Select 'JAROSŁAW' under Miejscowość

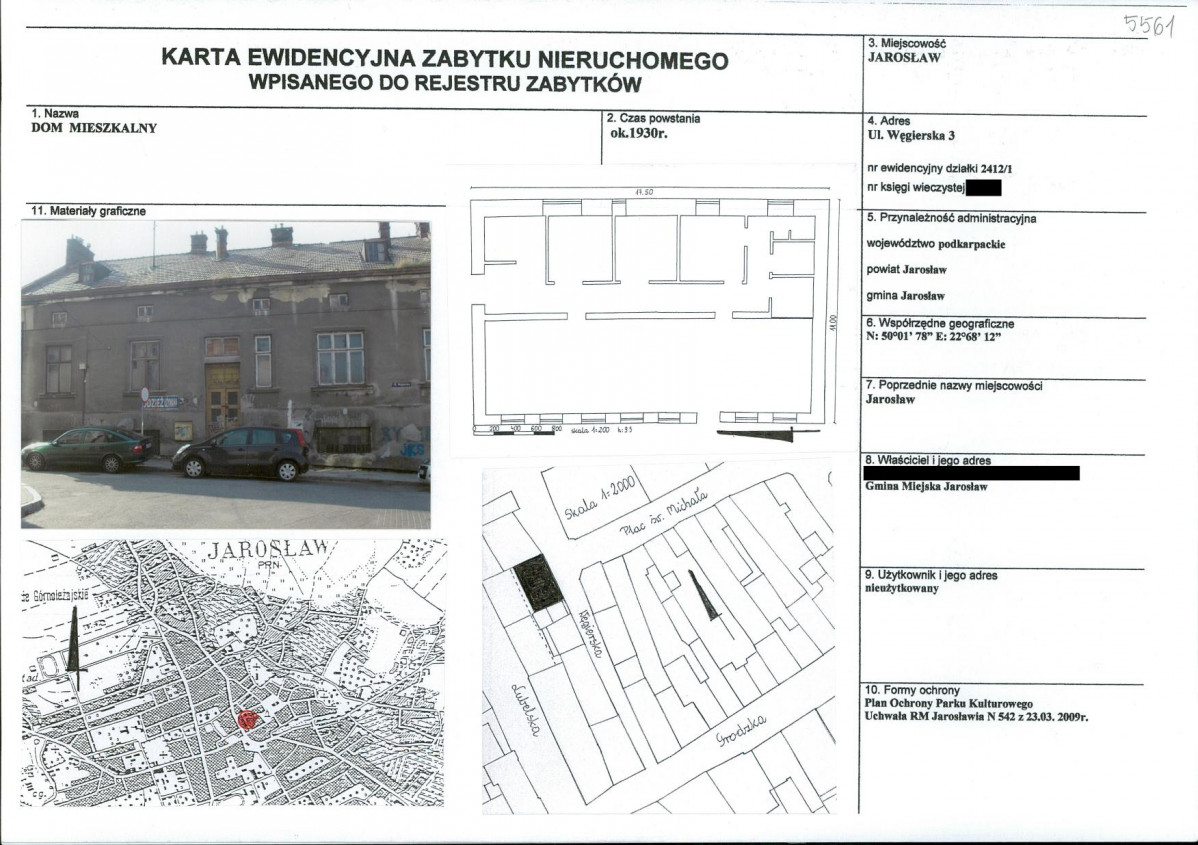click(x=904, y=57)
